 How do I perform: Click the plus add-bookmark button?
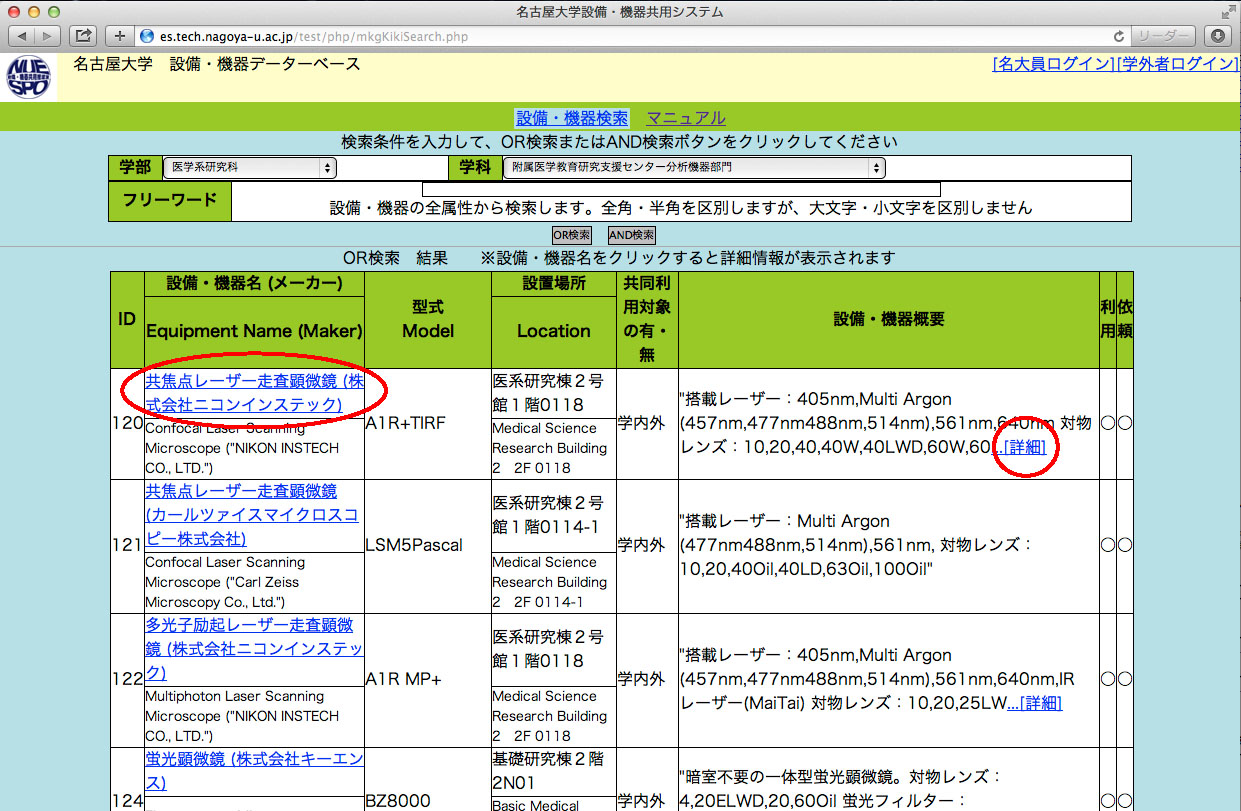tap(120, 36)
